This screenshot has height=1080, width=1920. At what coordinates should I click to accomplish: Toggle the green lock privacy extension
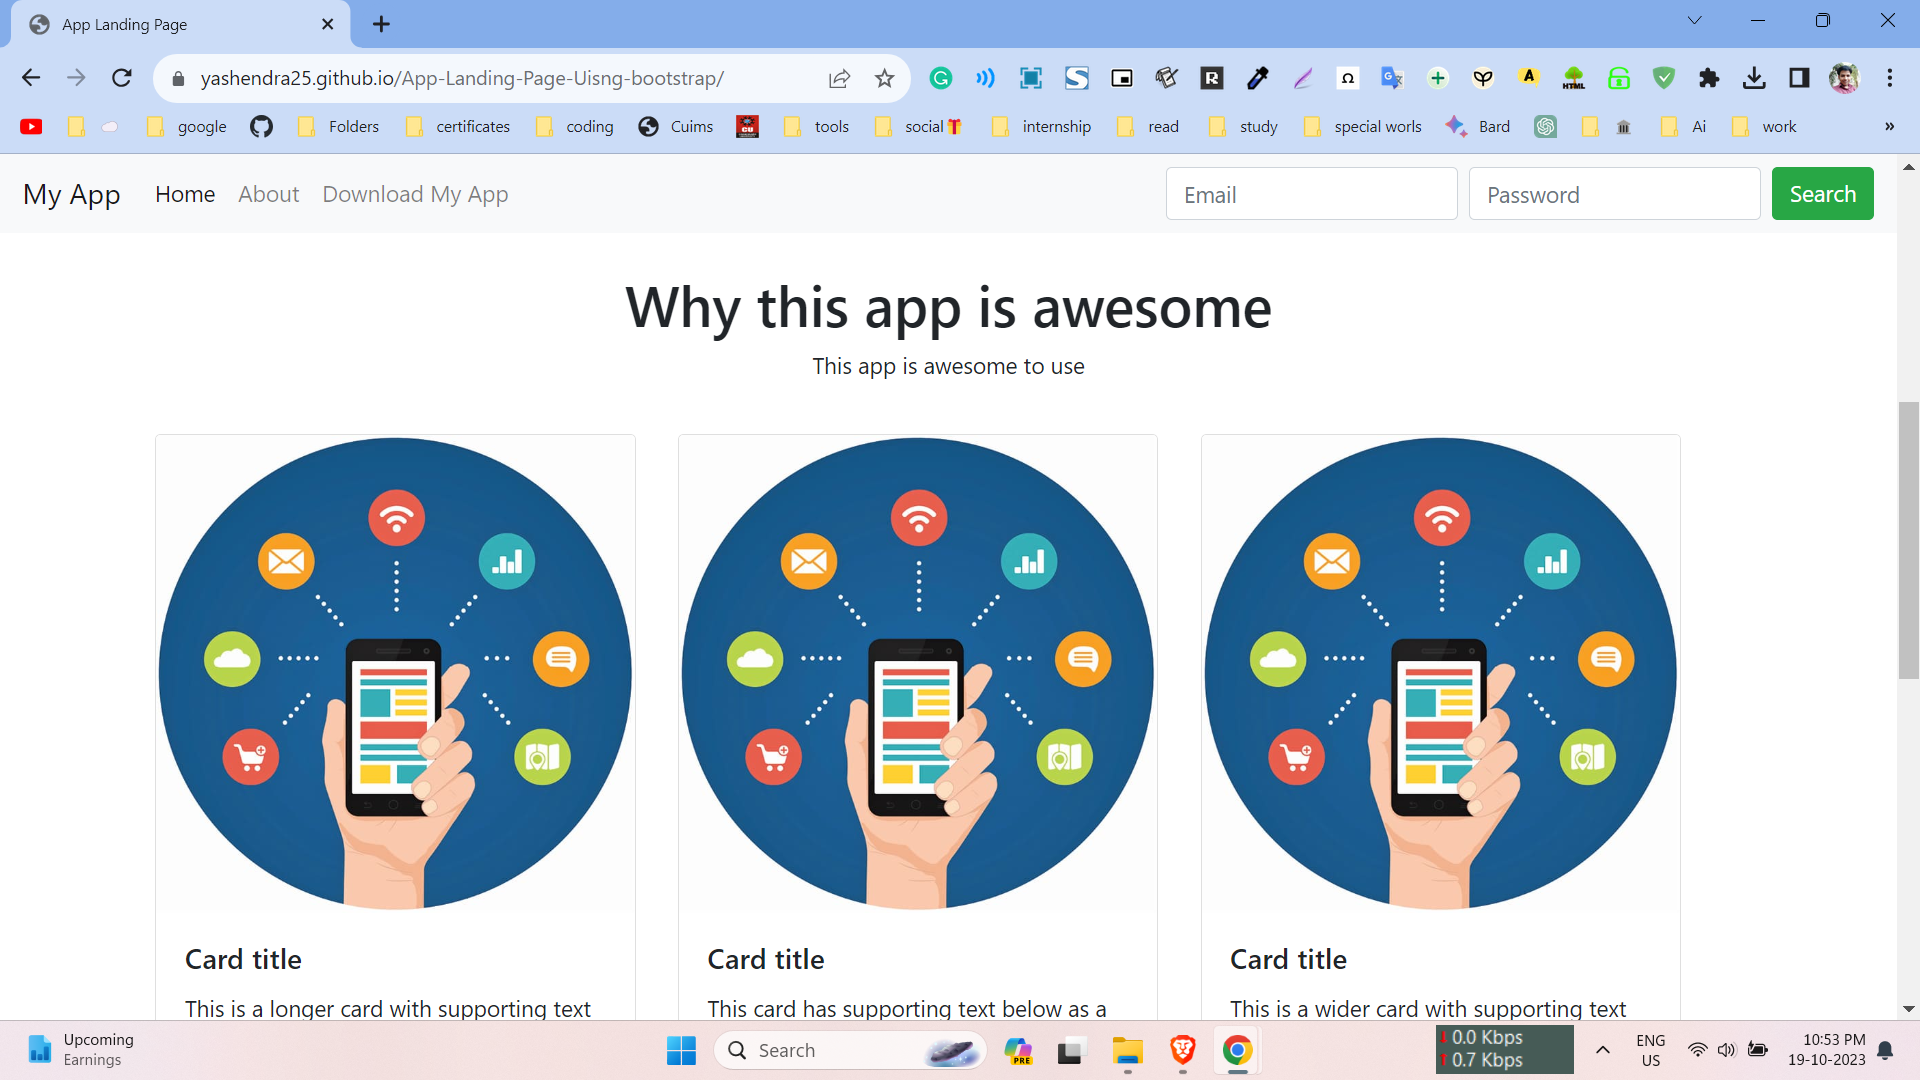(1618, 77)
